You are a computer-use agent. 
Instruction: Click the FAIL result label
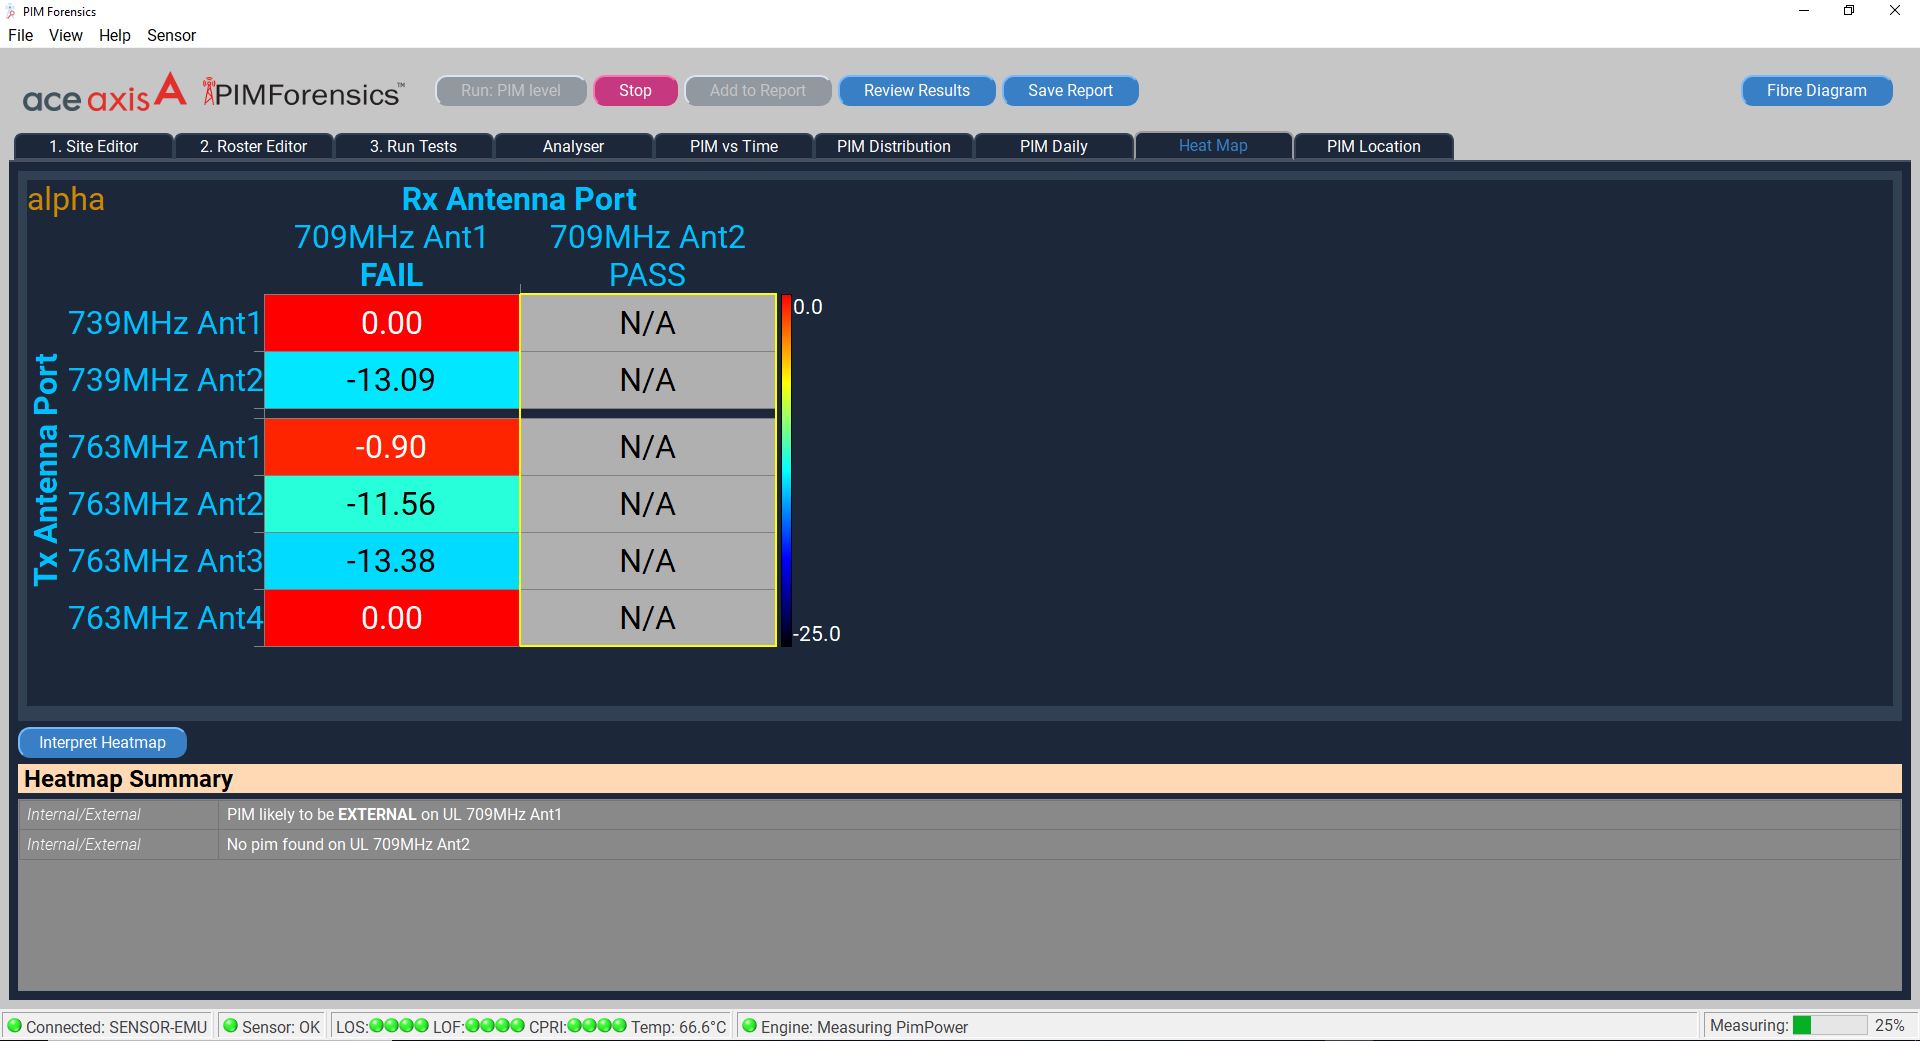pyautogui.click(x=392, y=275)
